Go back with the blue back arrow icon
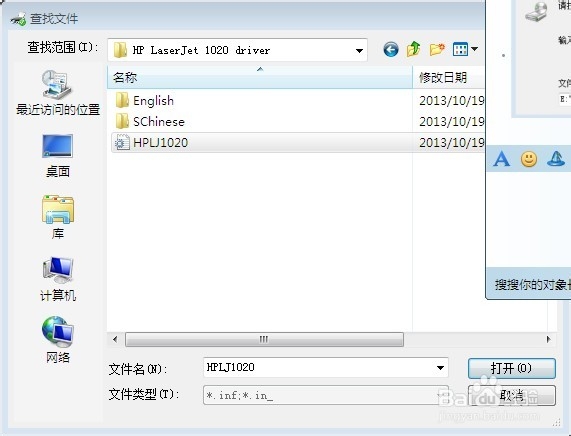Viewport: 571px width, 436px height. (391, 50)
